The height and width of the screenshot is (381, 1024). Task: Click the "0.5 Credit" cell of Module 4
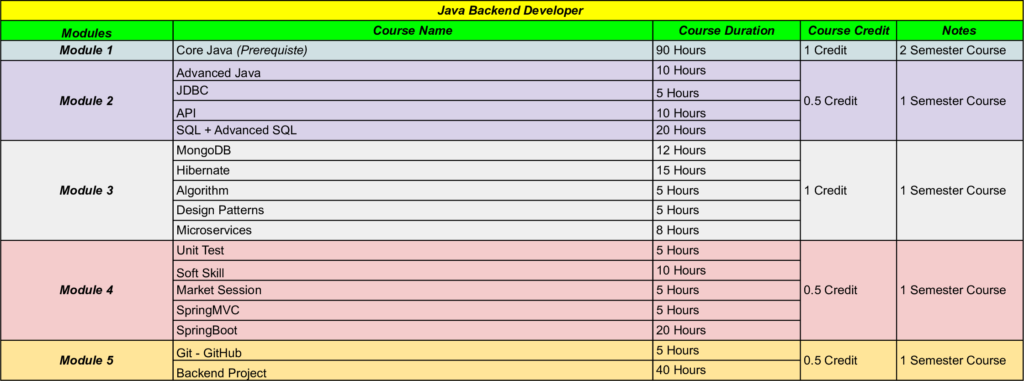click(x=848, y=290)
